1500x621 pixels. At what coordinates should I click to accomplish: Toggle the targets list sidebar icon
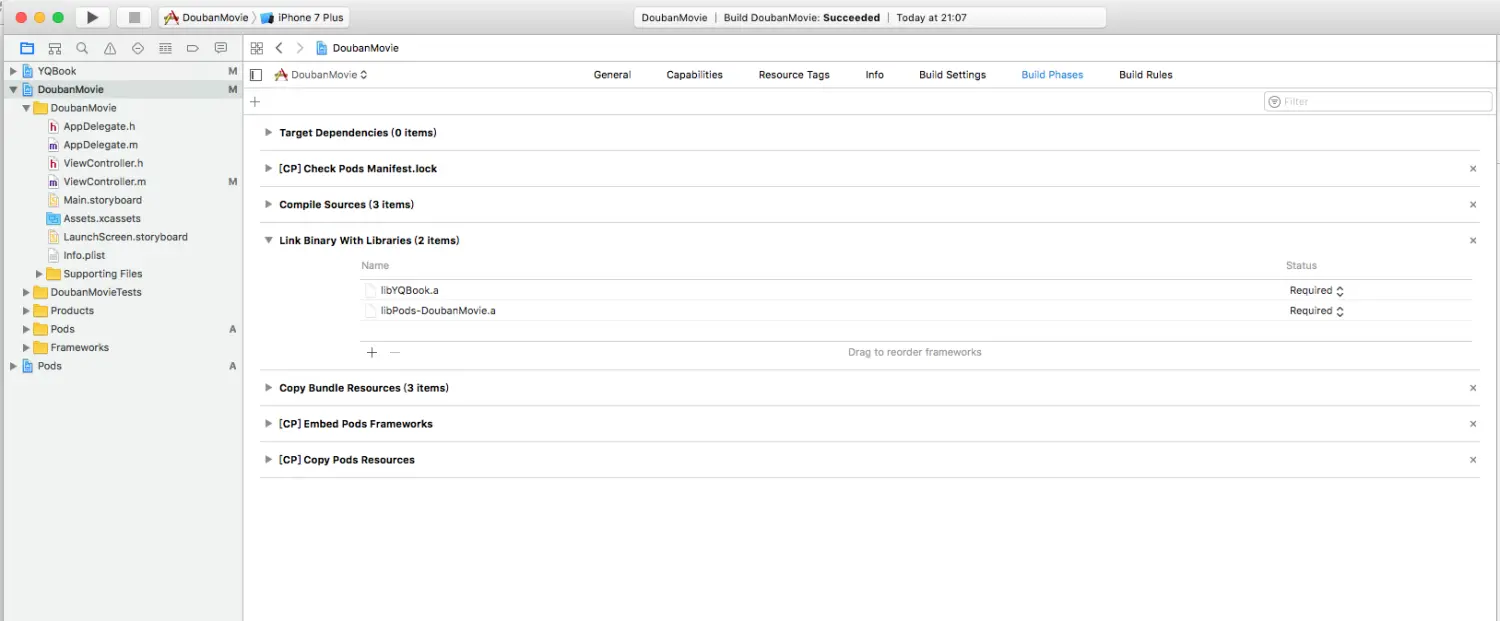[256, 75]
